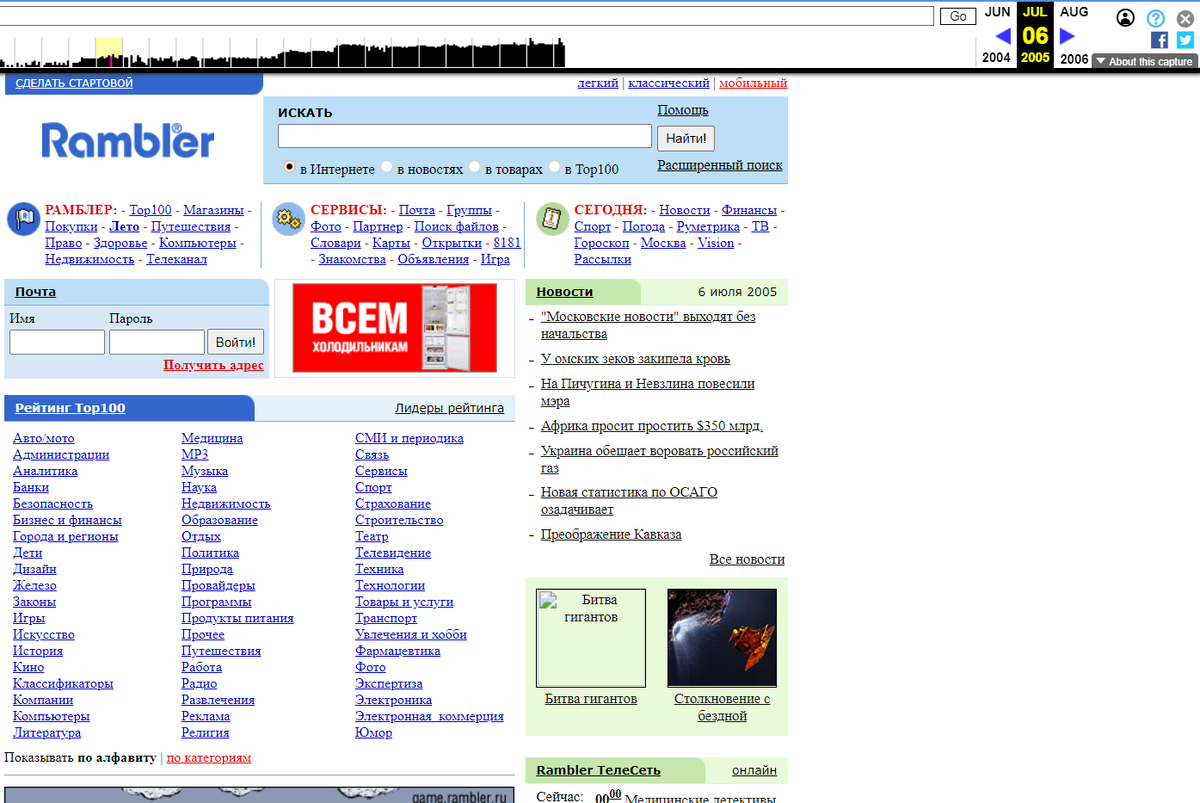Select AUG month in Wayback toolbar
Screen dimensions: 1200x803
pyautogui.click(x=1074, y=12)
